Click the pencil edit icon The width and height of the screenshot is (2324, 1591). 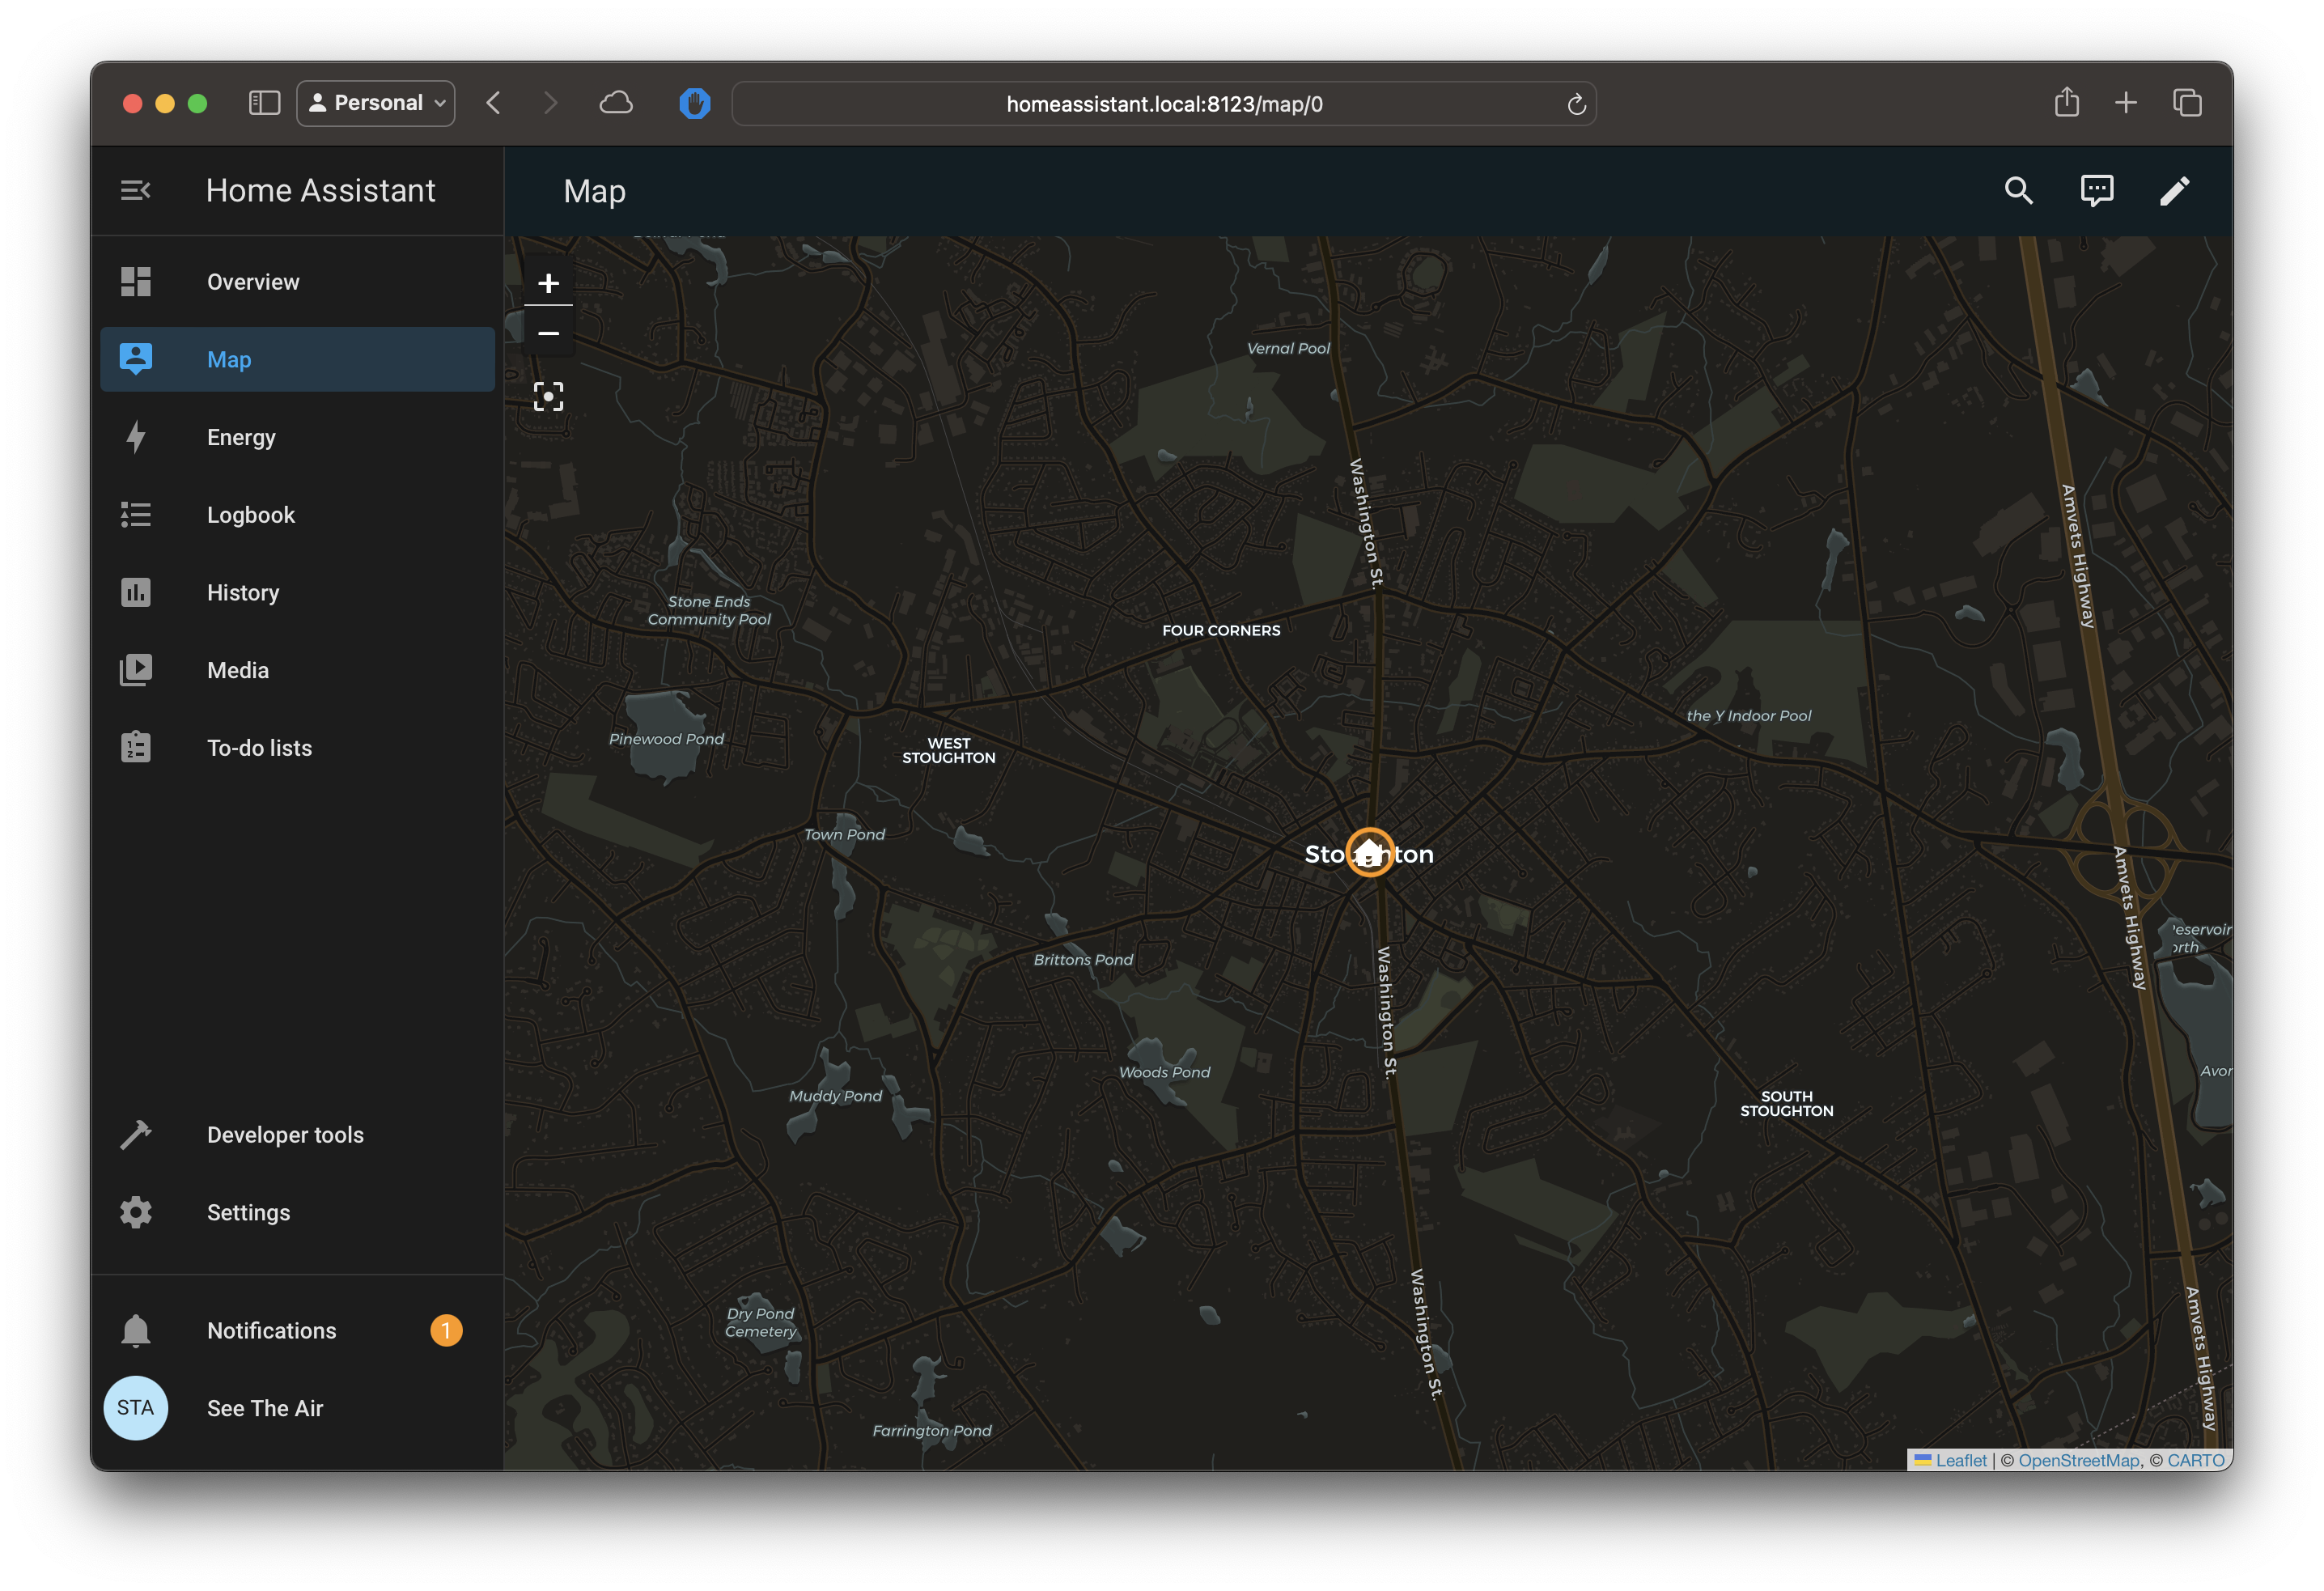2174,190
